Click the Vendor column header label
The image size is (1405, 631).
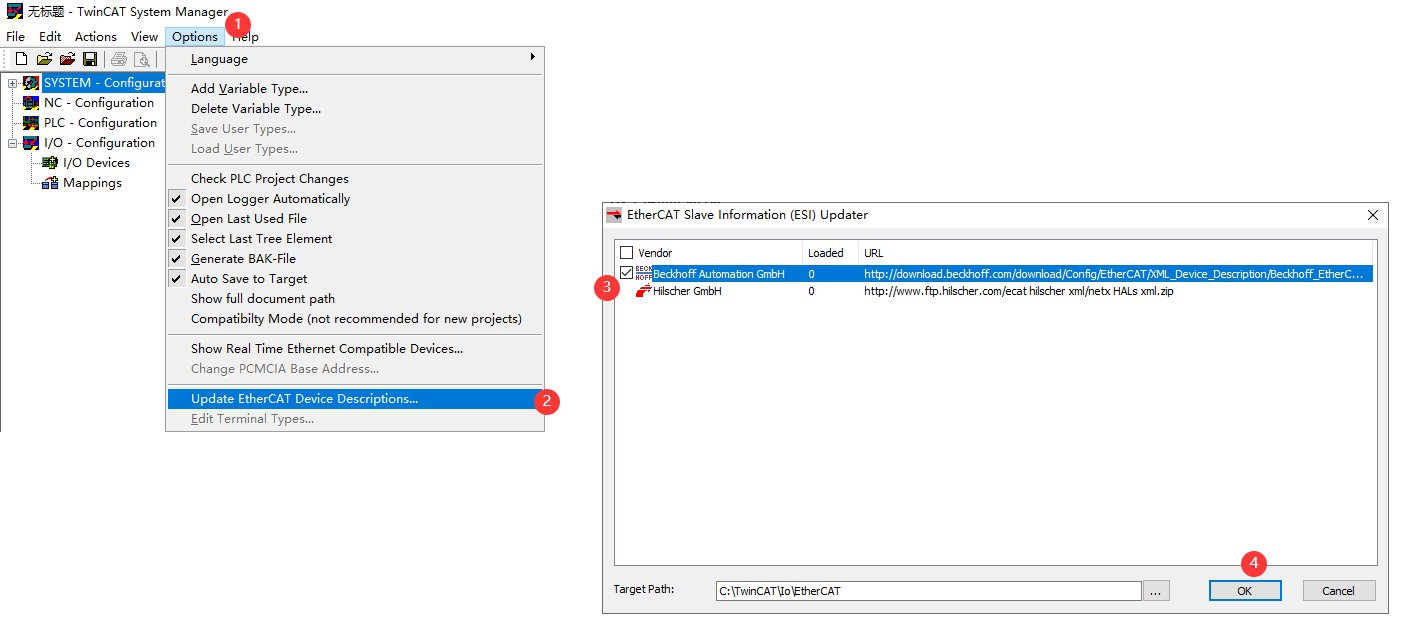tap(655, 253)
